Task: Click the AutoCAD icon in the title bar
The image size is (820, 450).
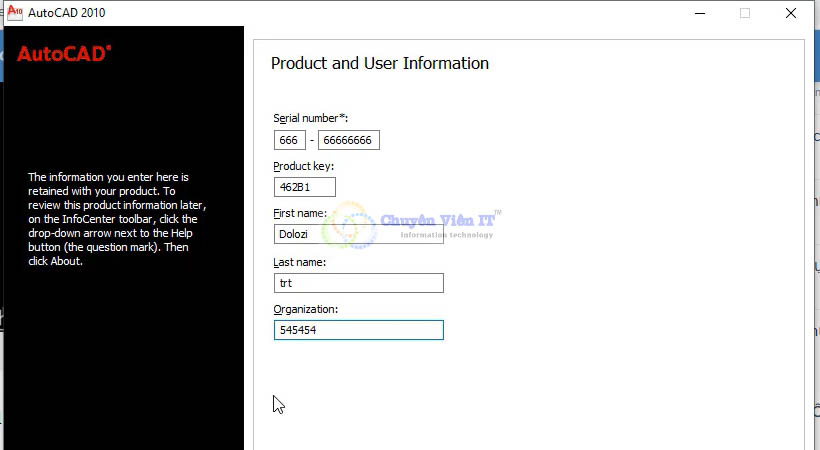Action: click(15, 13)
